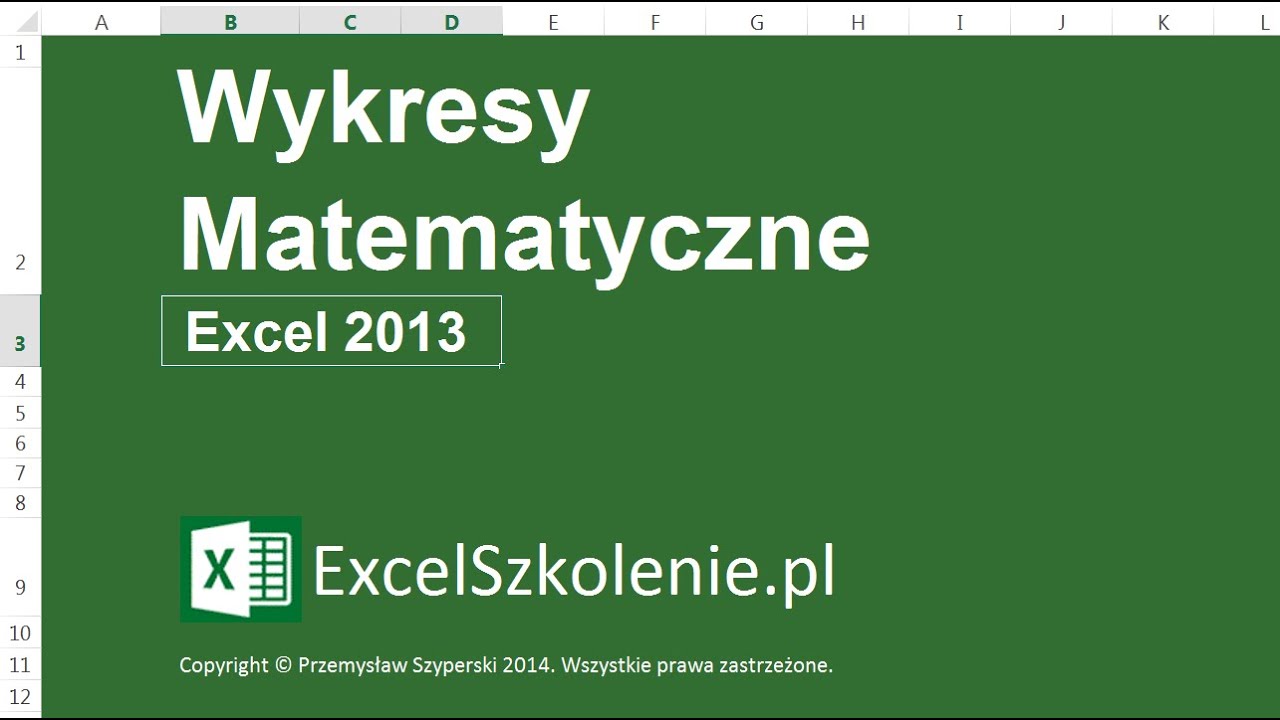This screenshot has width=1280, height=720.
Task: Select column F header
Action: pyautogui.click(x=655, y=22)
